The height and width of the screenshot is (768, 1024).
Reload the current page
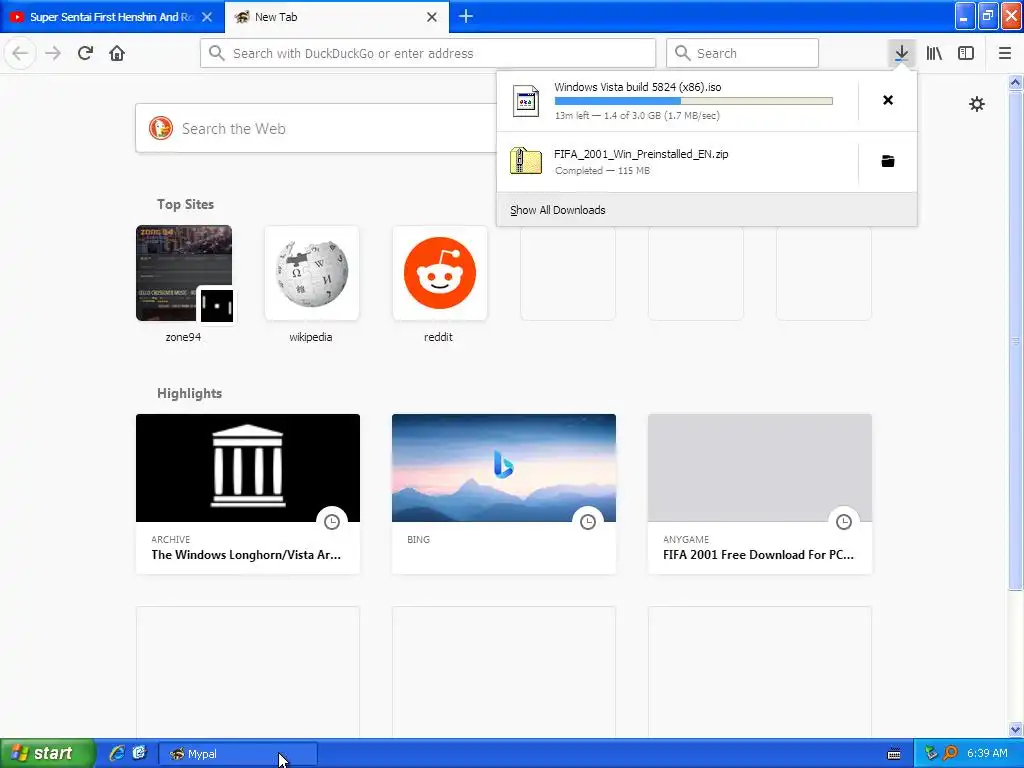86,53
